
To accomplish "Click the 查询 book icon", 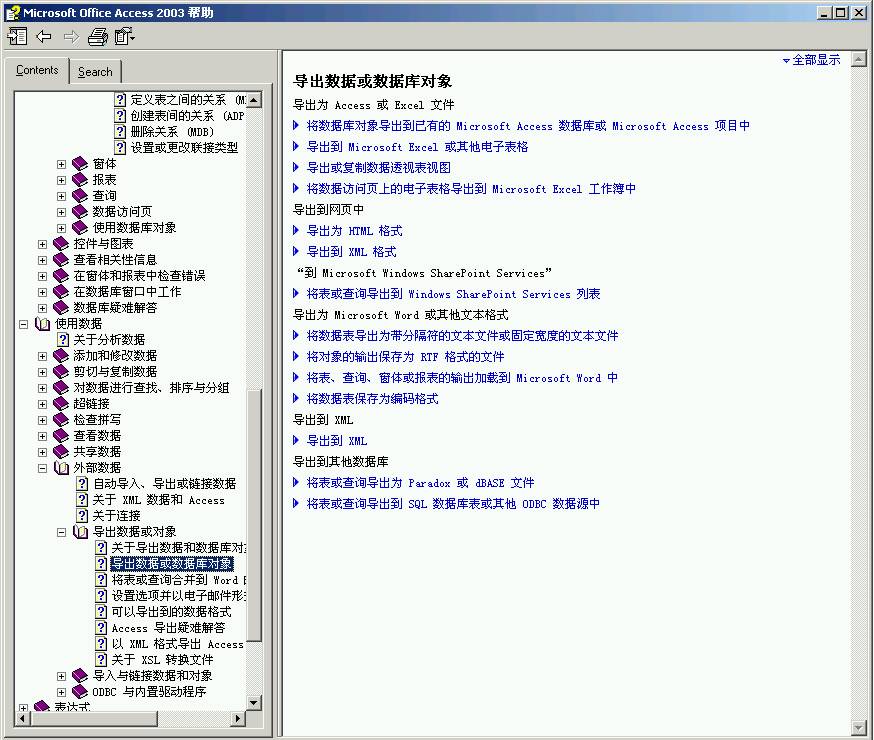I will [x=80, y=196].
